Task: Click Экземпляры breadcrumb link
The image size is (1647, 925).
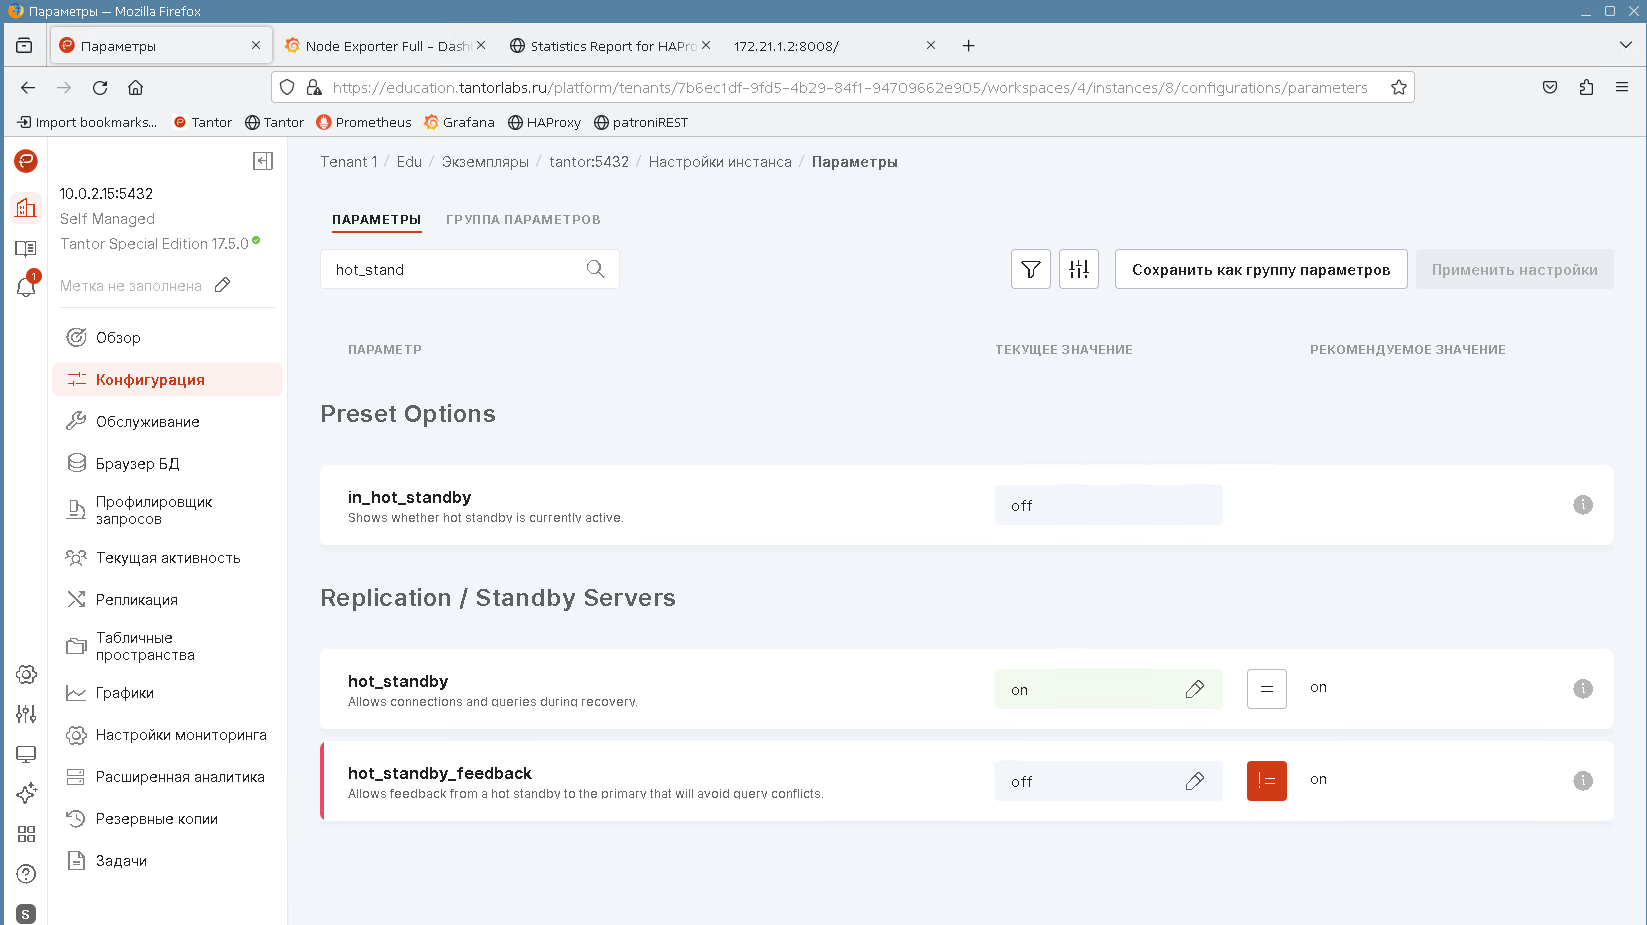Action: [x=485, y=162]
